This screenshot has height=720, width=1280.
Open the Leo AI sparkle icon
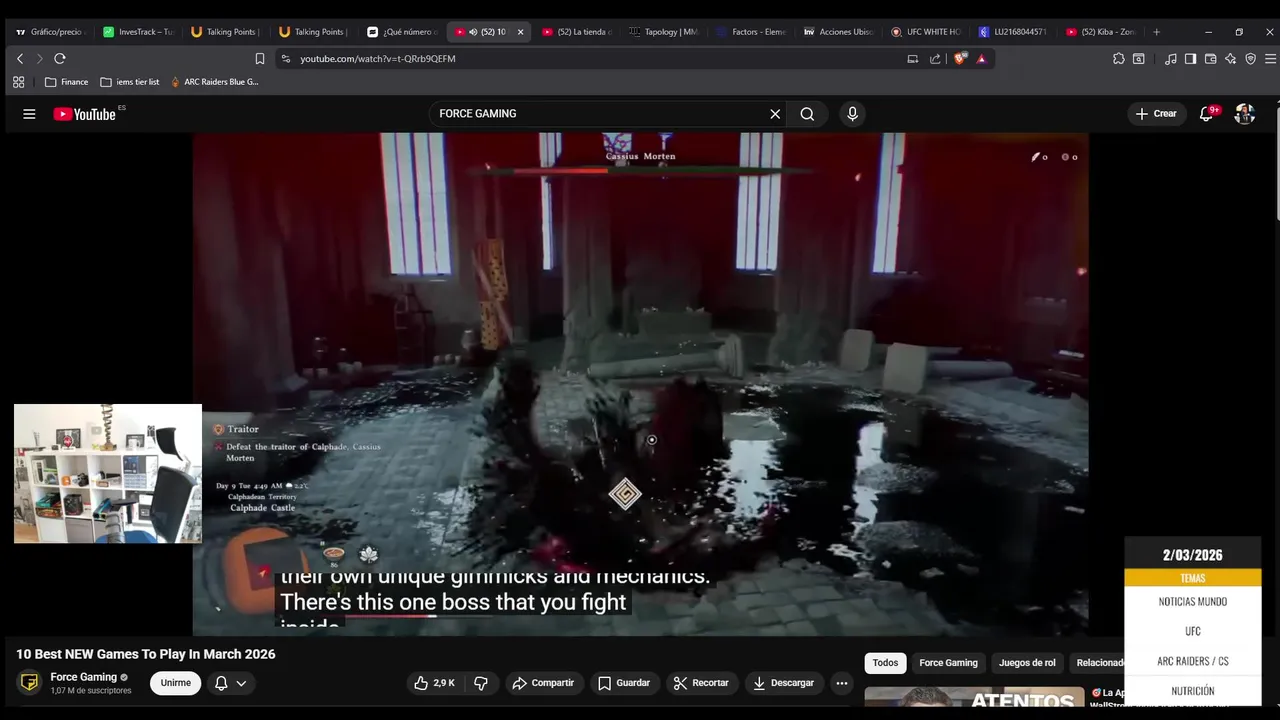click(1231, 59)
